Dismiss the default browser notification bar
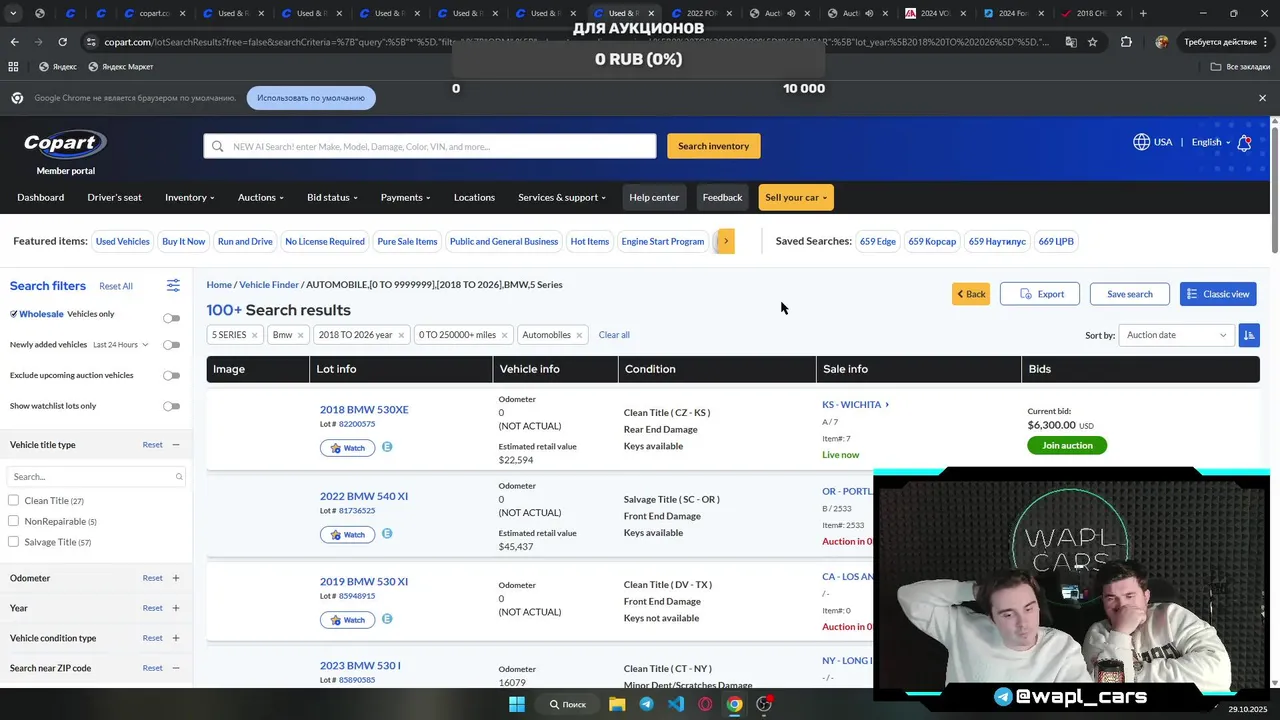 (1262, 98)
